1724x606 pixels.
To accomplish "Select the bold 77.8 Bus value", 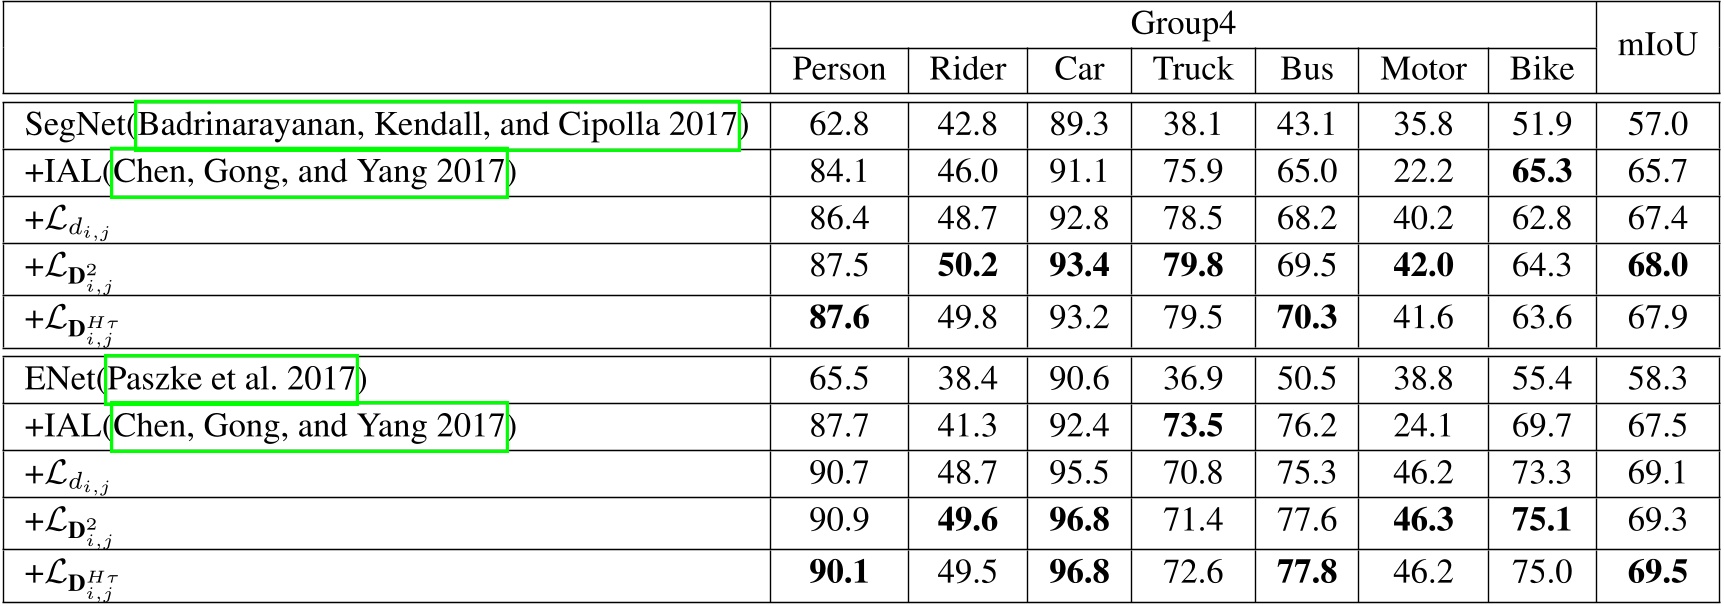I will click(1306, 572).
